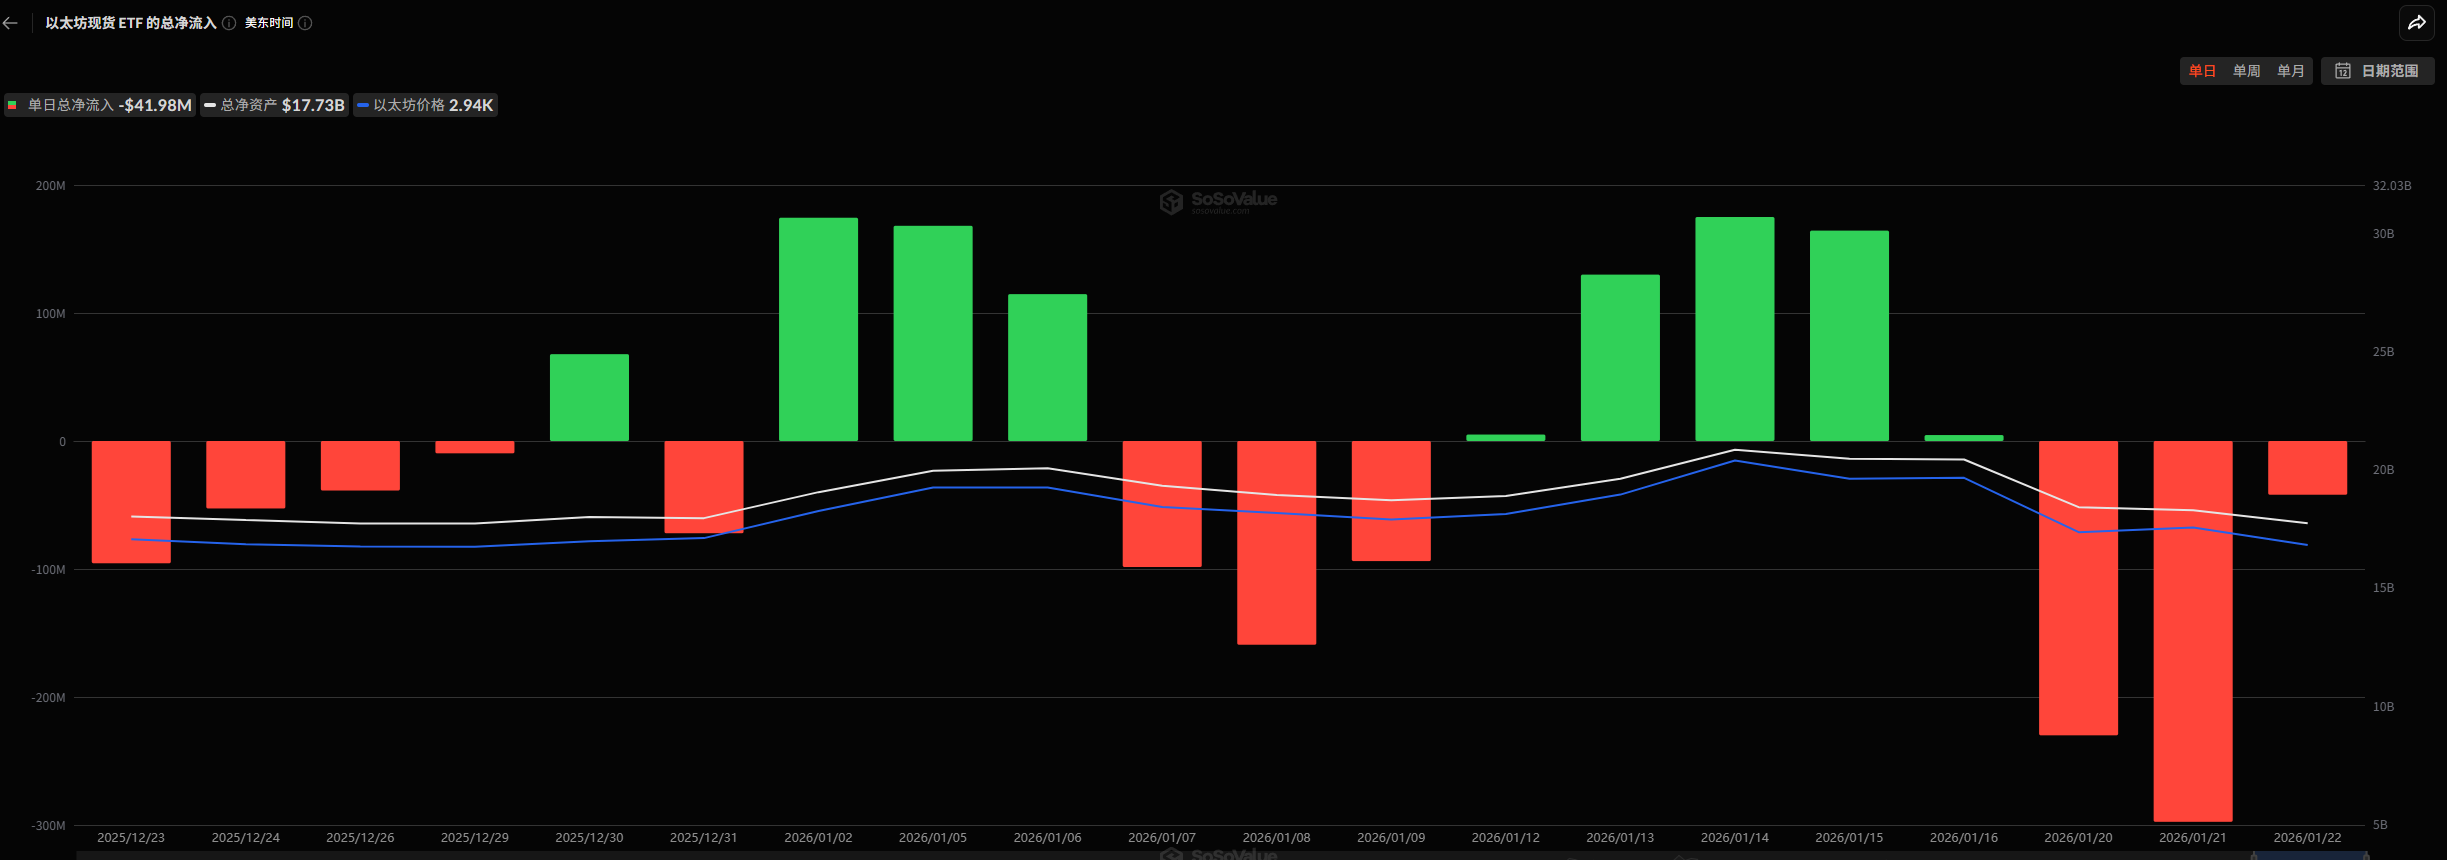Click the 以太坊现货 ETF 的总净流入 title
The width and height of the screenshot is (2447, 860).
pyautogui.click(x=131, y=23)
